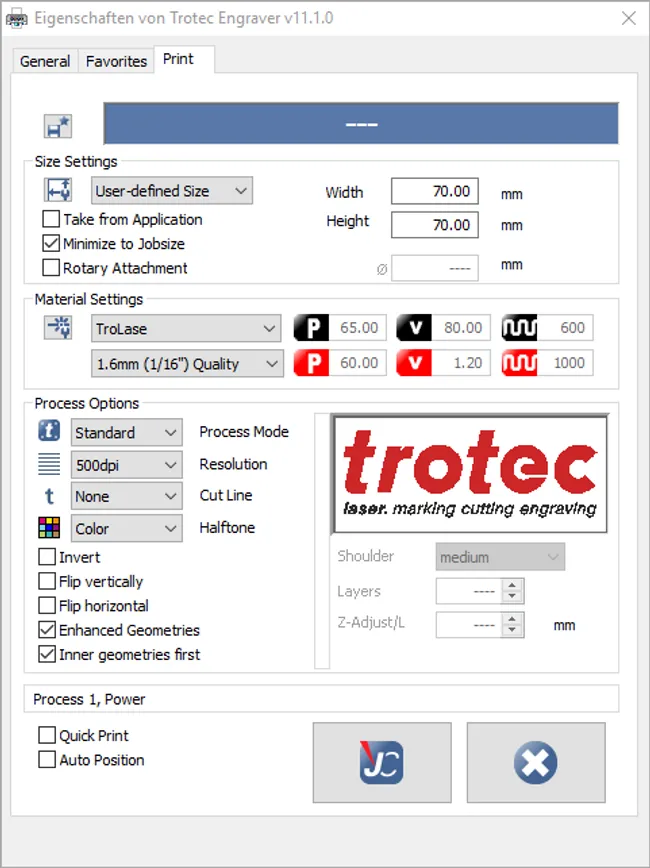Open the Shoulder medium dropdown
The image size is (650, 868).
(500, 557)
